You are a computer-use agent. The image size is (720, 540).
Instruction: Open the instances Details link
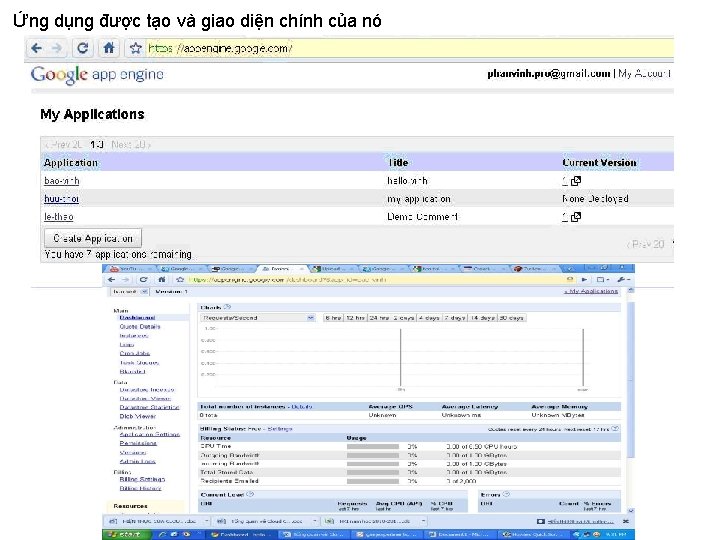(x=302, y=406)
